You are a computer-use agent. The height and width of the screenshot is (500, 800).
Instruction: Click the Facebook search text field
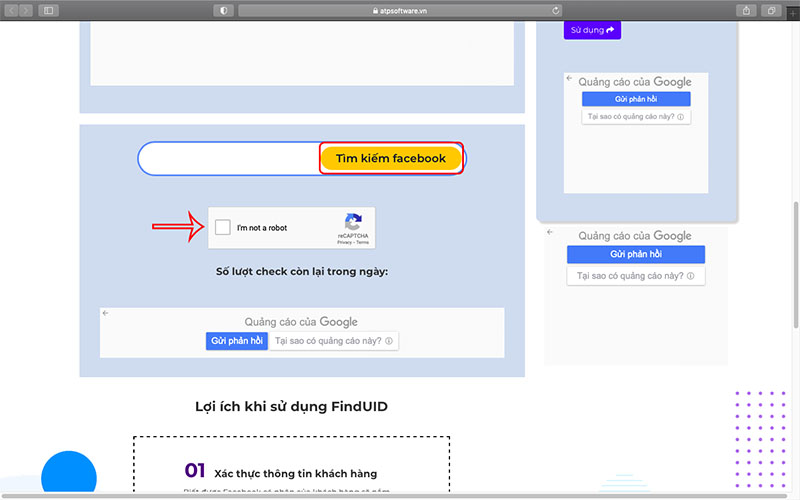click(229, 159)
